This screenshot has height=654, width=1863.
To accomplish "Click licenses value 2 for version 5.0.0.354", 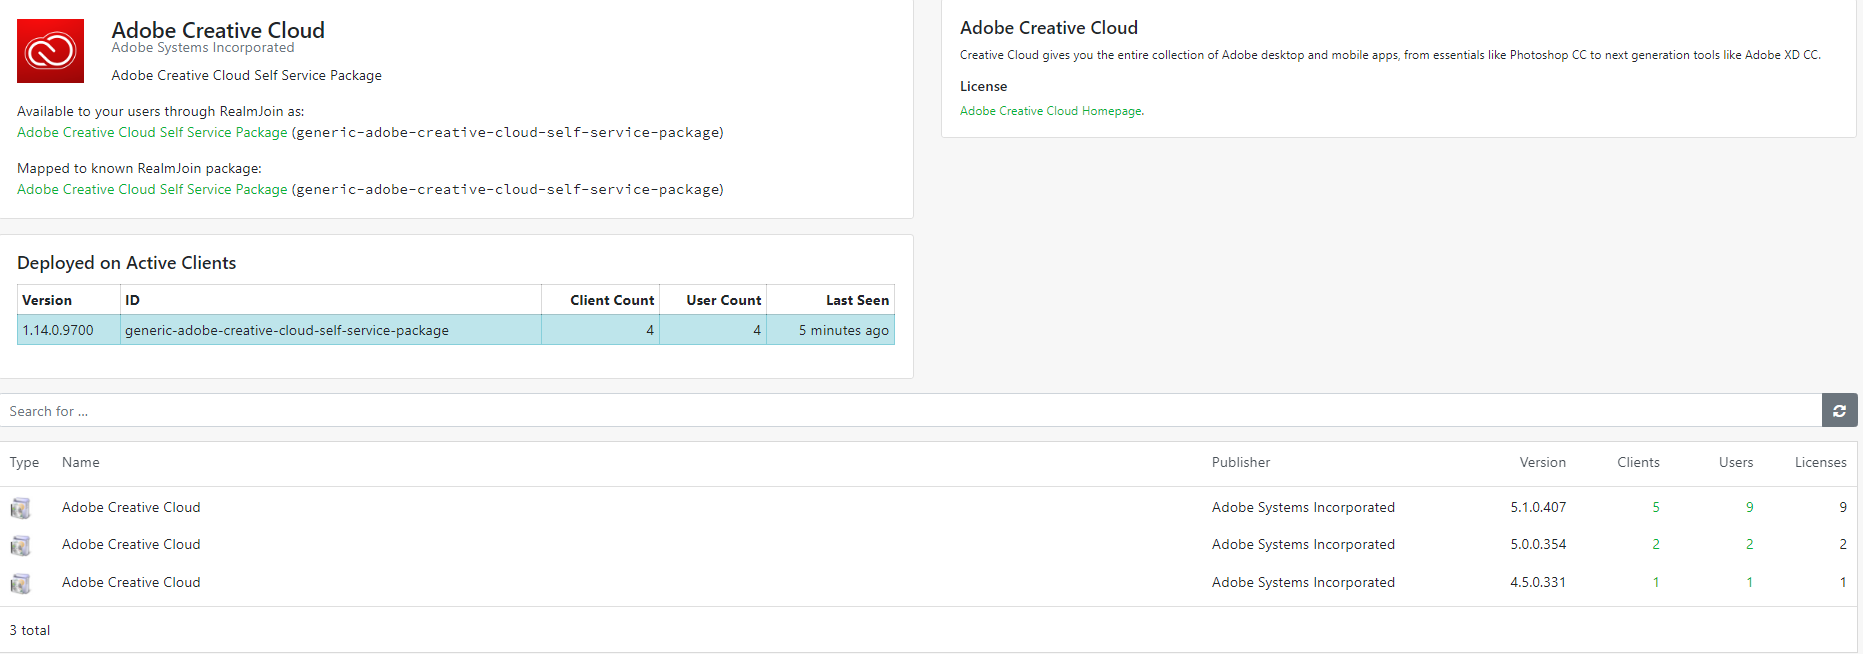I will coord(1843,544).
